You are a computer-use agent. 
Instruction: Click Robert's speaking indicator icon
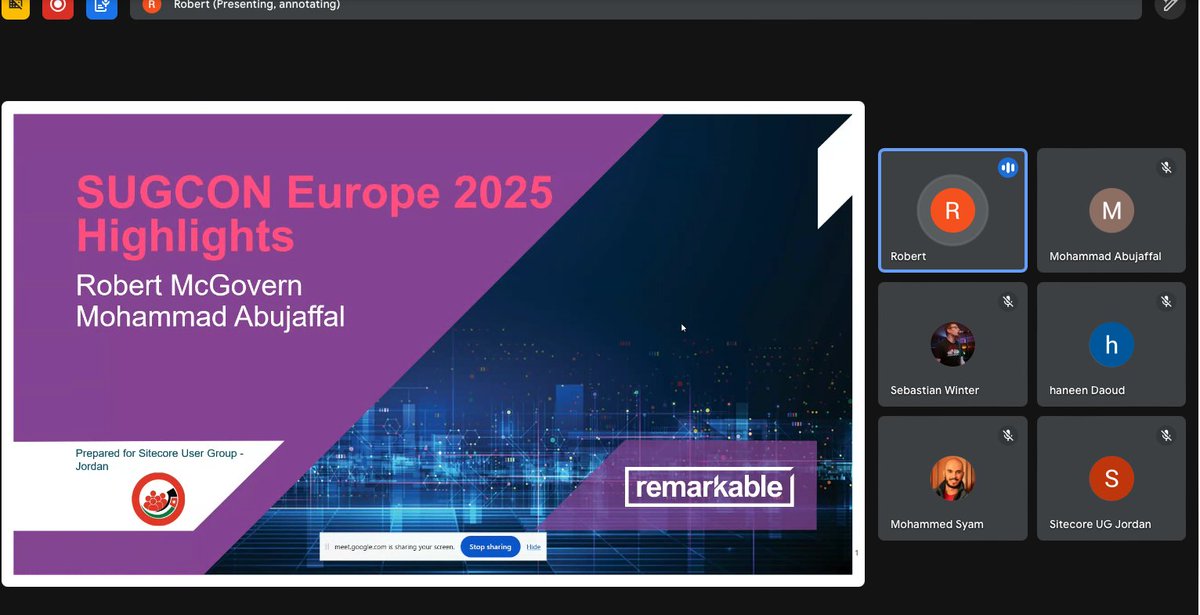(1008, 168)
